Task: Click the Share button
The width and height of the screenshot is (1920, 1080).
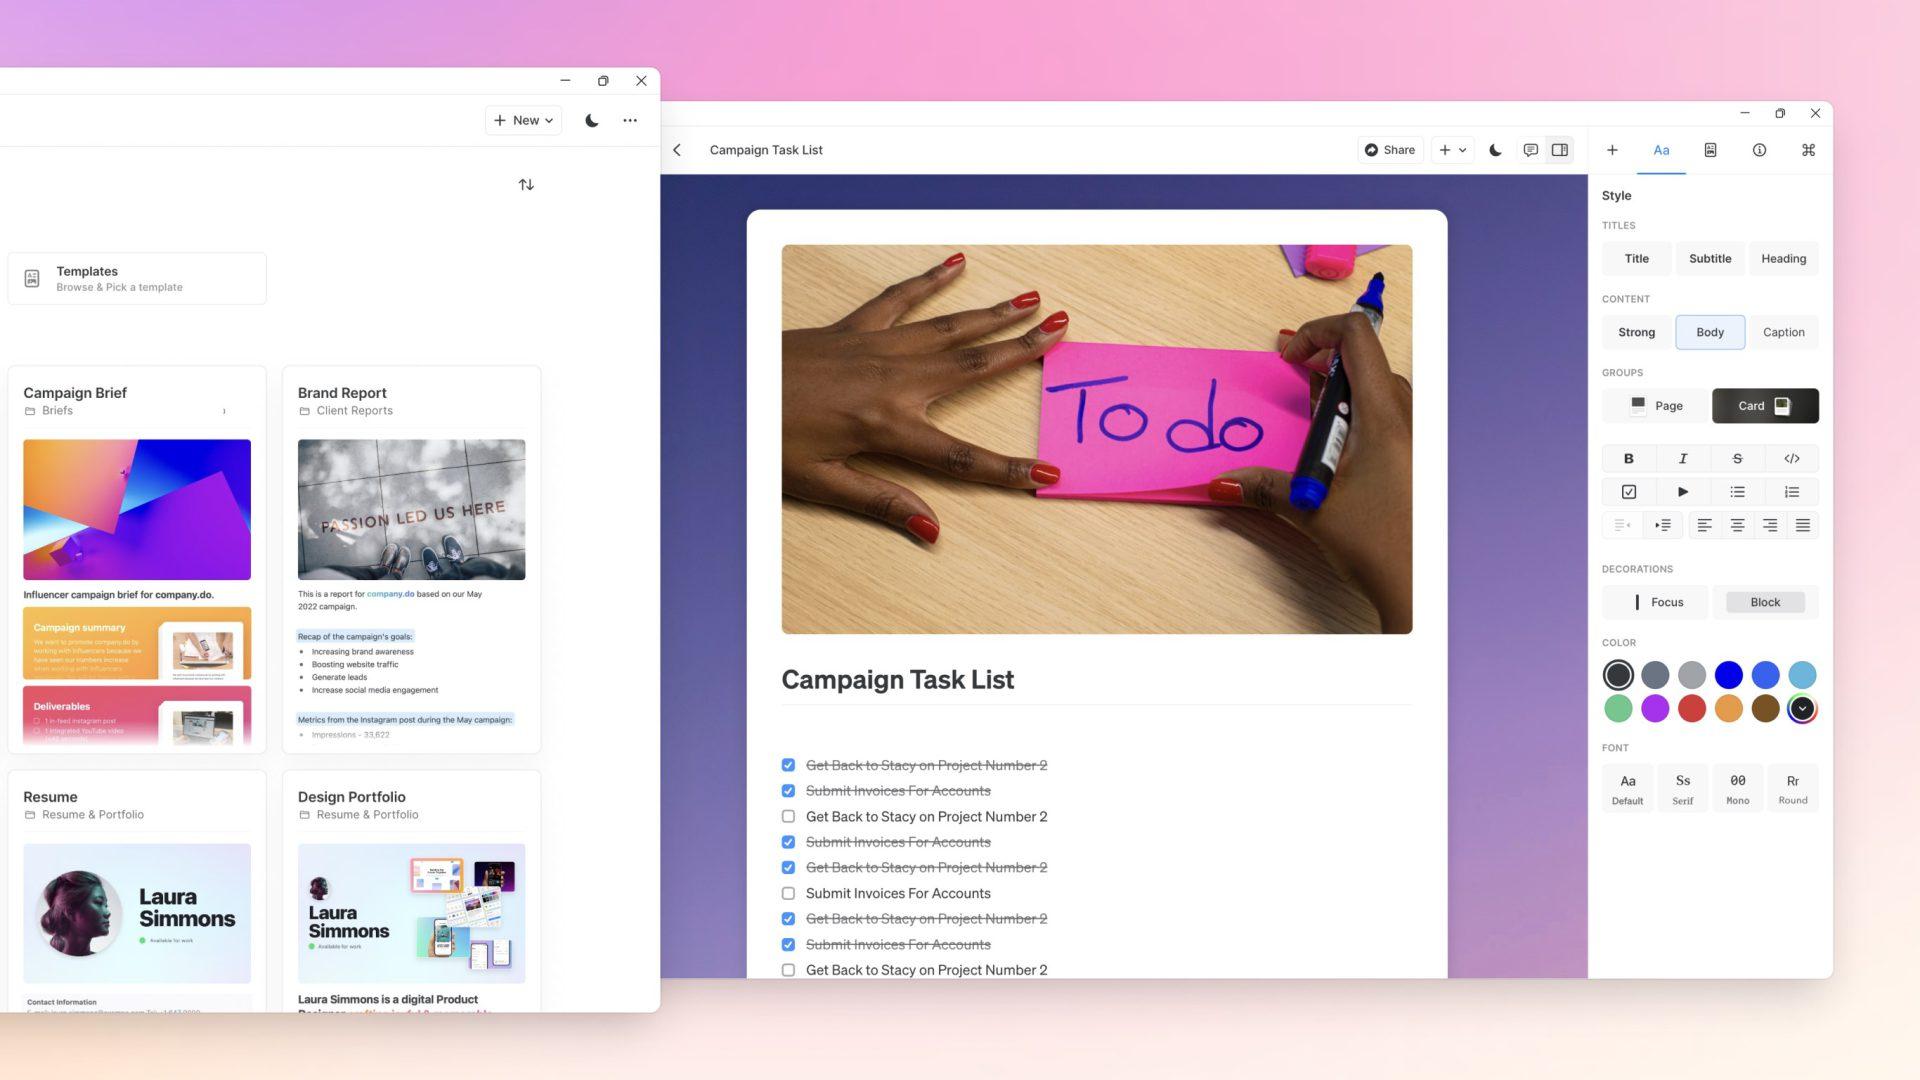Action: coord(1390,150)
